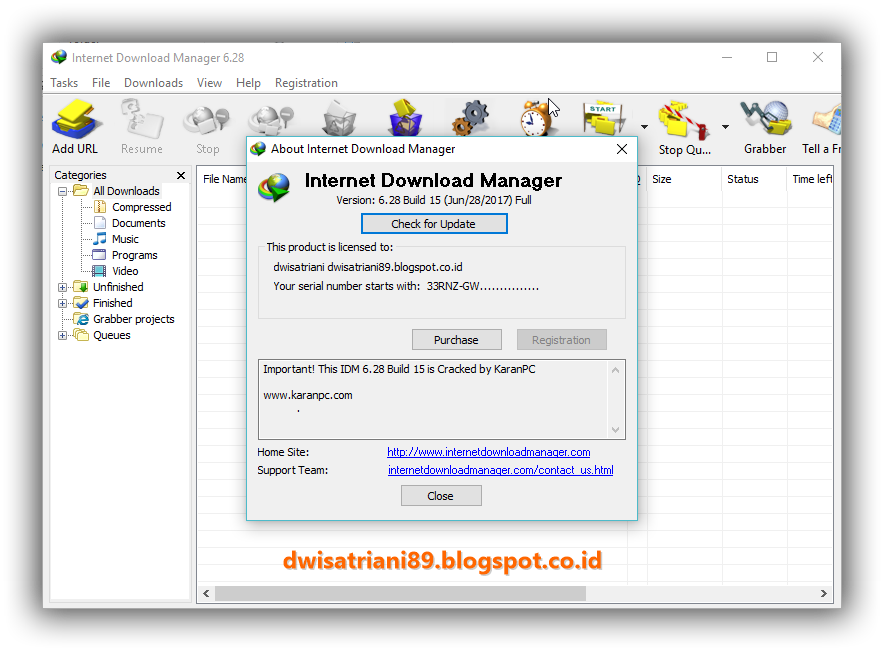Select the Finished folder label
This screenshot has width=884, height=651.
click(112, 303)
